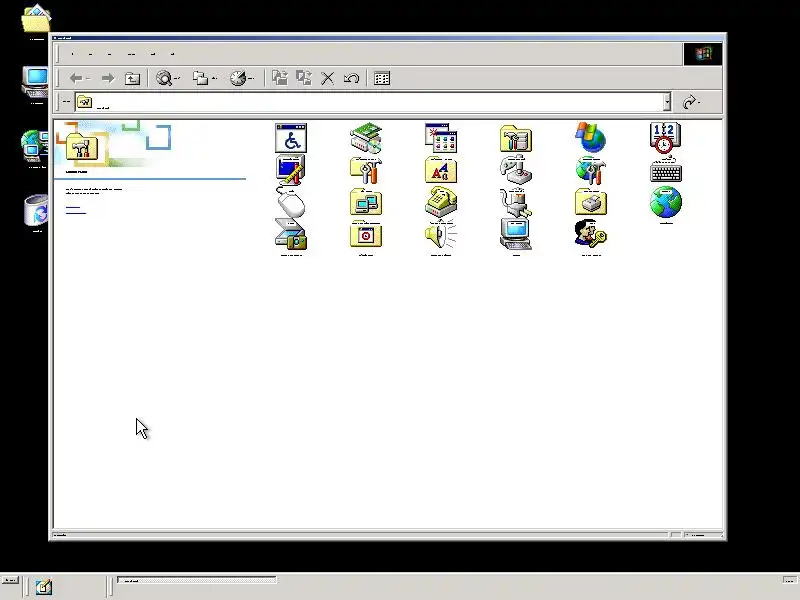The width and height of the screenshot is (800, 600).
Task: Open Add/Remove Hardware circuit board icon
Action: (366, 138)
